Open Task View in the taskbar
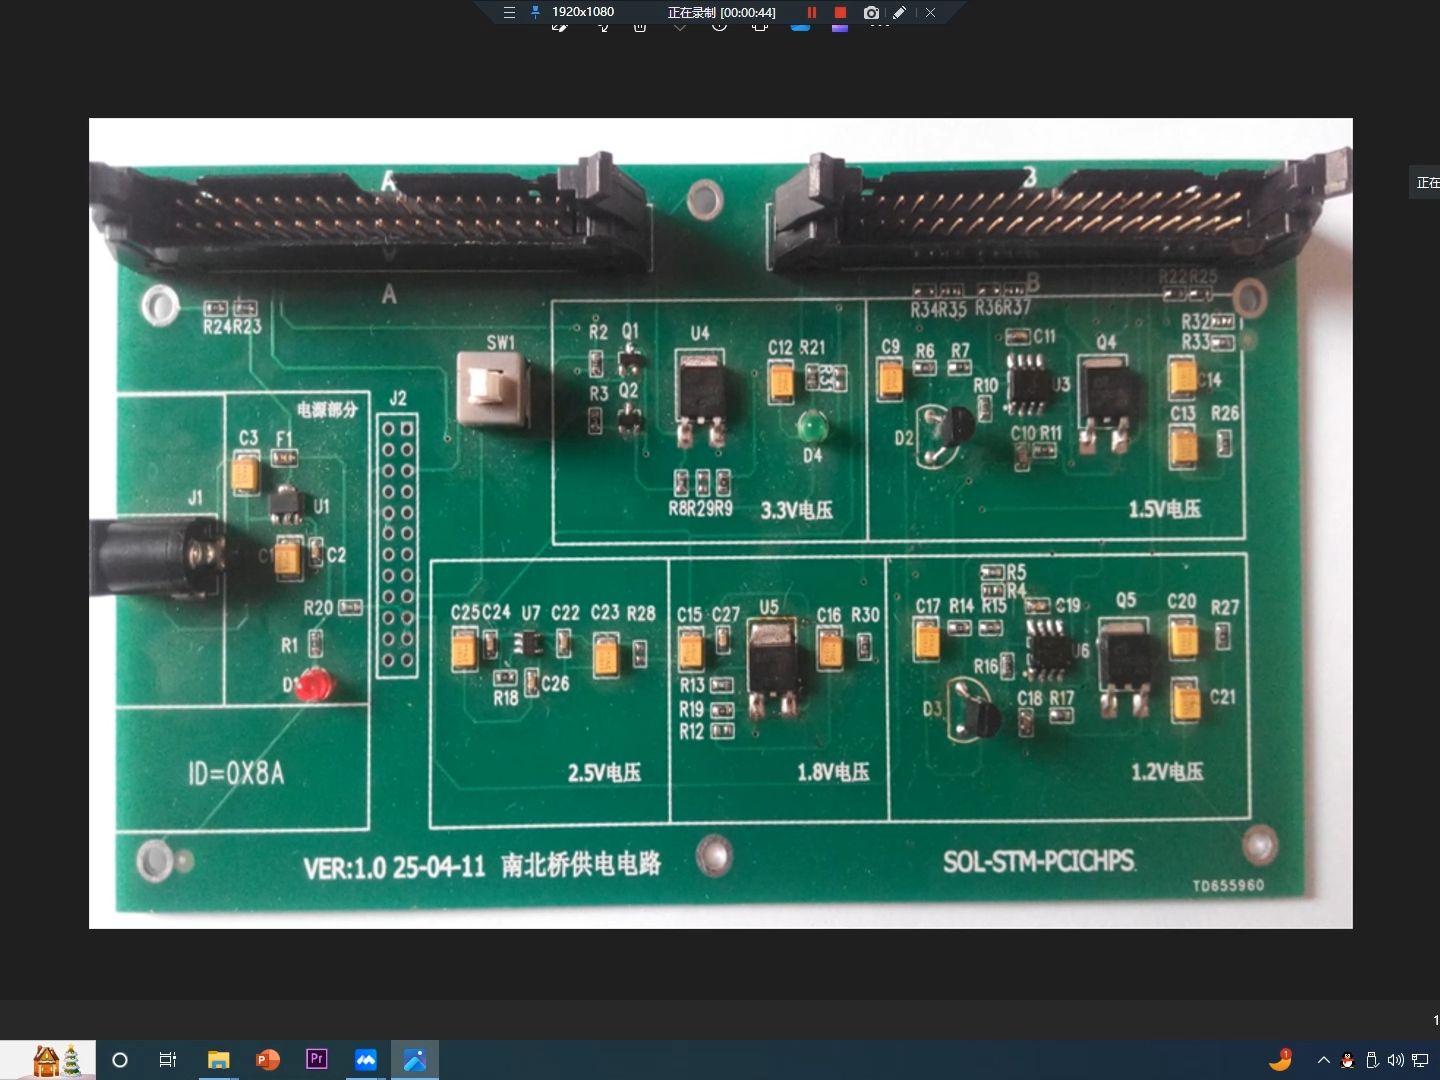Image resolution: width=1440 pixels, height=1080 pixels. (168, 1060)
